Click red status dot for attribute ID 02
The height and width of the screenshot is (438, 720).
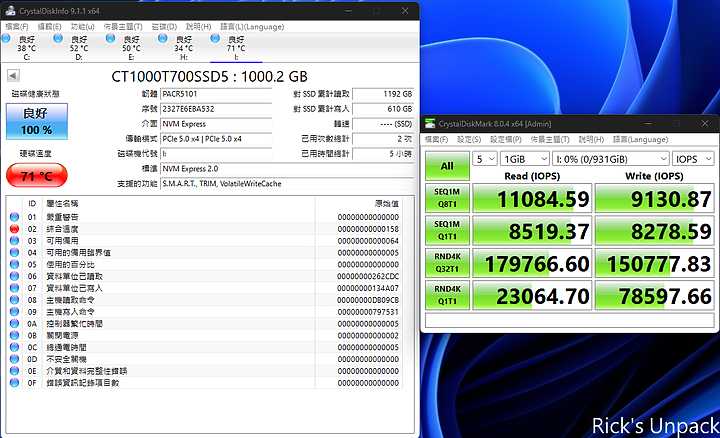[14, 229]
